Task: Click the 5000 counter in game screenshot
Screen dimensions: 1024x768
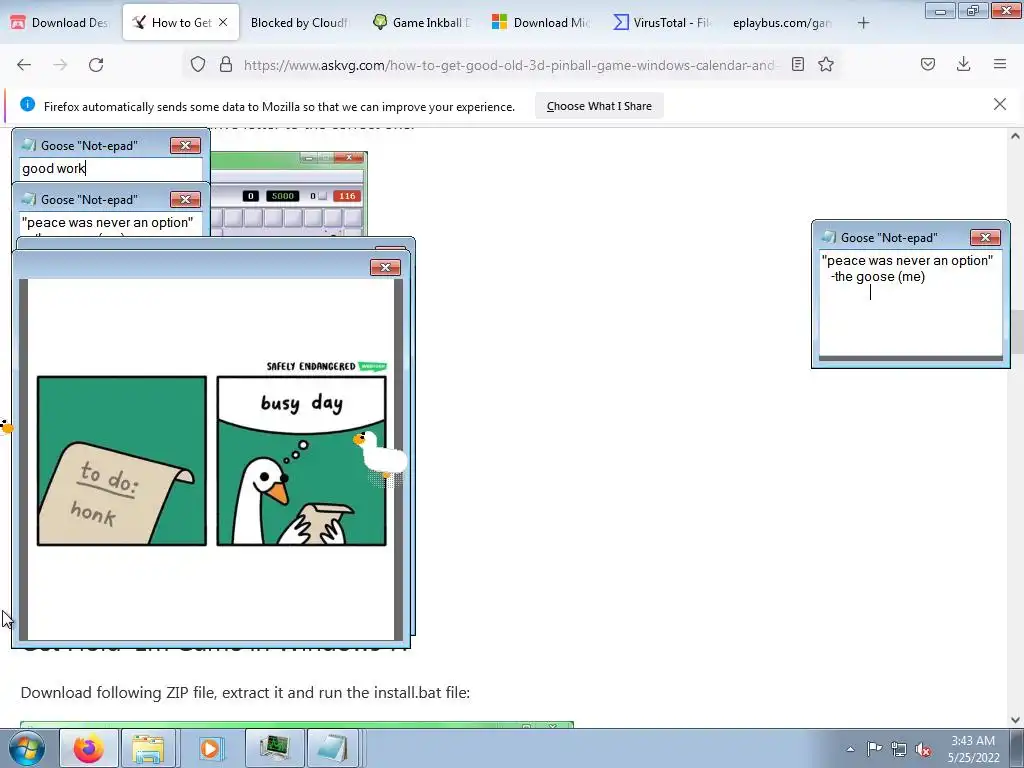Action: 283,196
